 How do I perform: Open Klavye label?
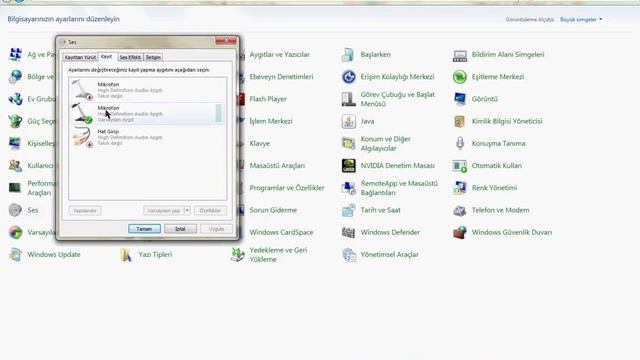[260, 144]
